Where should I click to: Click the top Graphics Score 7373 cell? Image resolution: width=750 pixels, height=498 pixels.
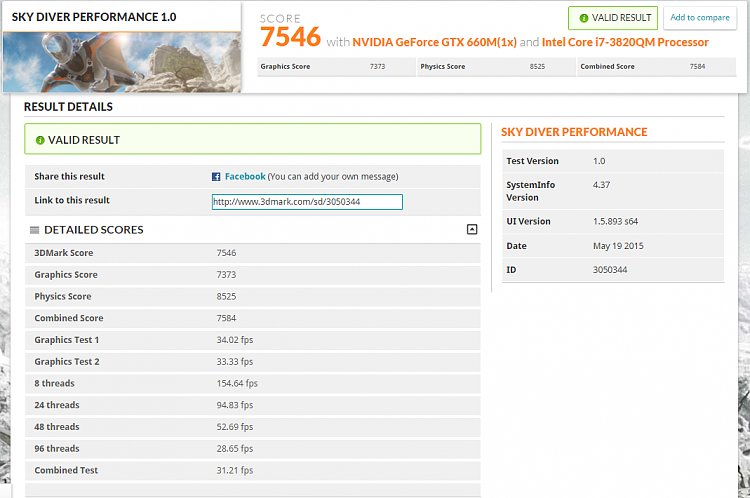[336, 66]
